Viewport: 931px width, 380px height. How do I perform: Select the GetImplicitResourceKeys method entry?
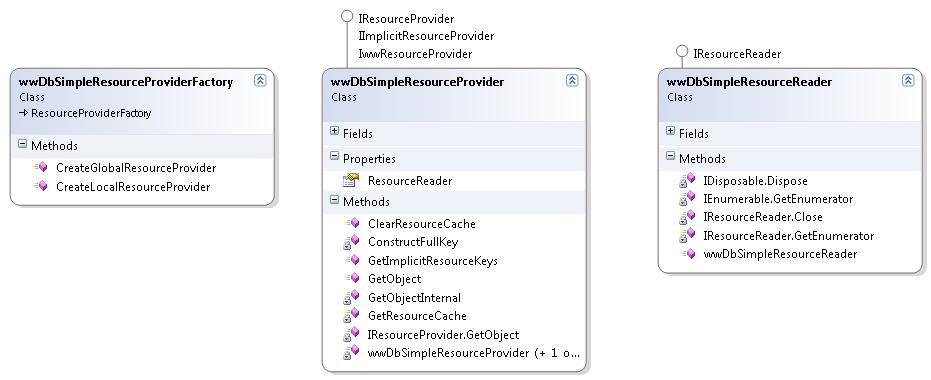click(x=433, y=261)
